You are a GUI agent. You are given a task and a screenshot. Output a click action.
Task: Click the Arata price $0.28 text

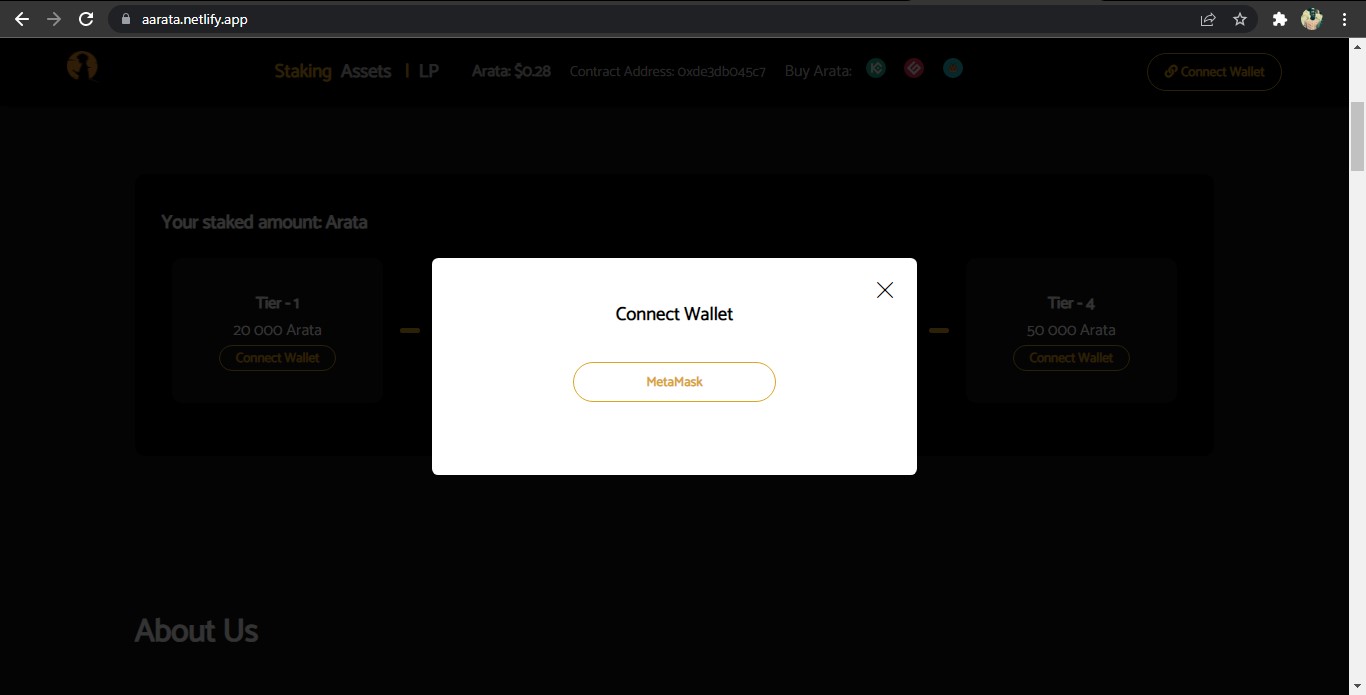coord(511,71)
